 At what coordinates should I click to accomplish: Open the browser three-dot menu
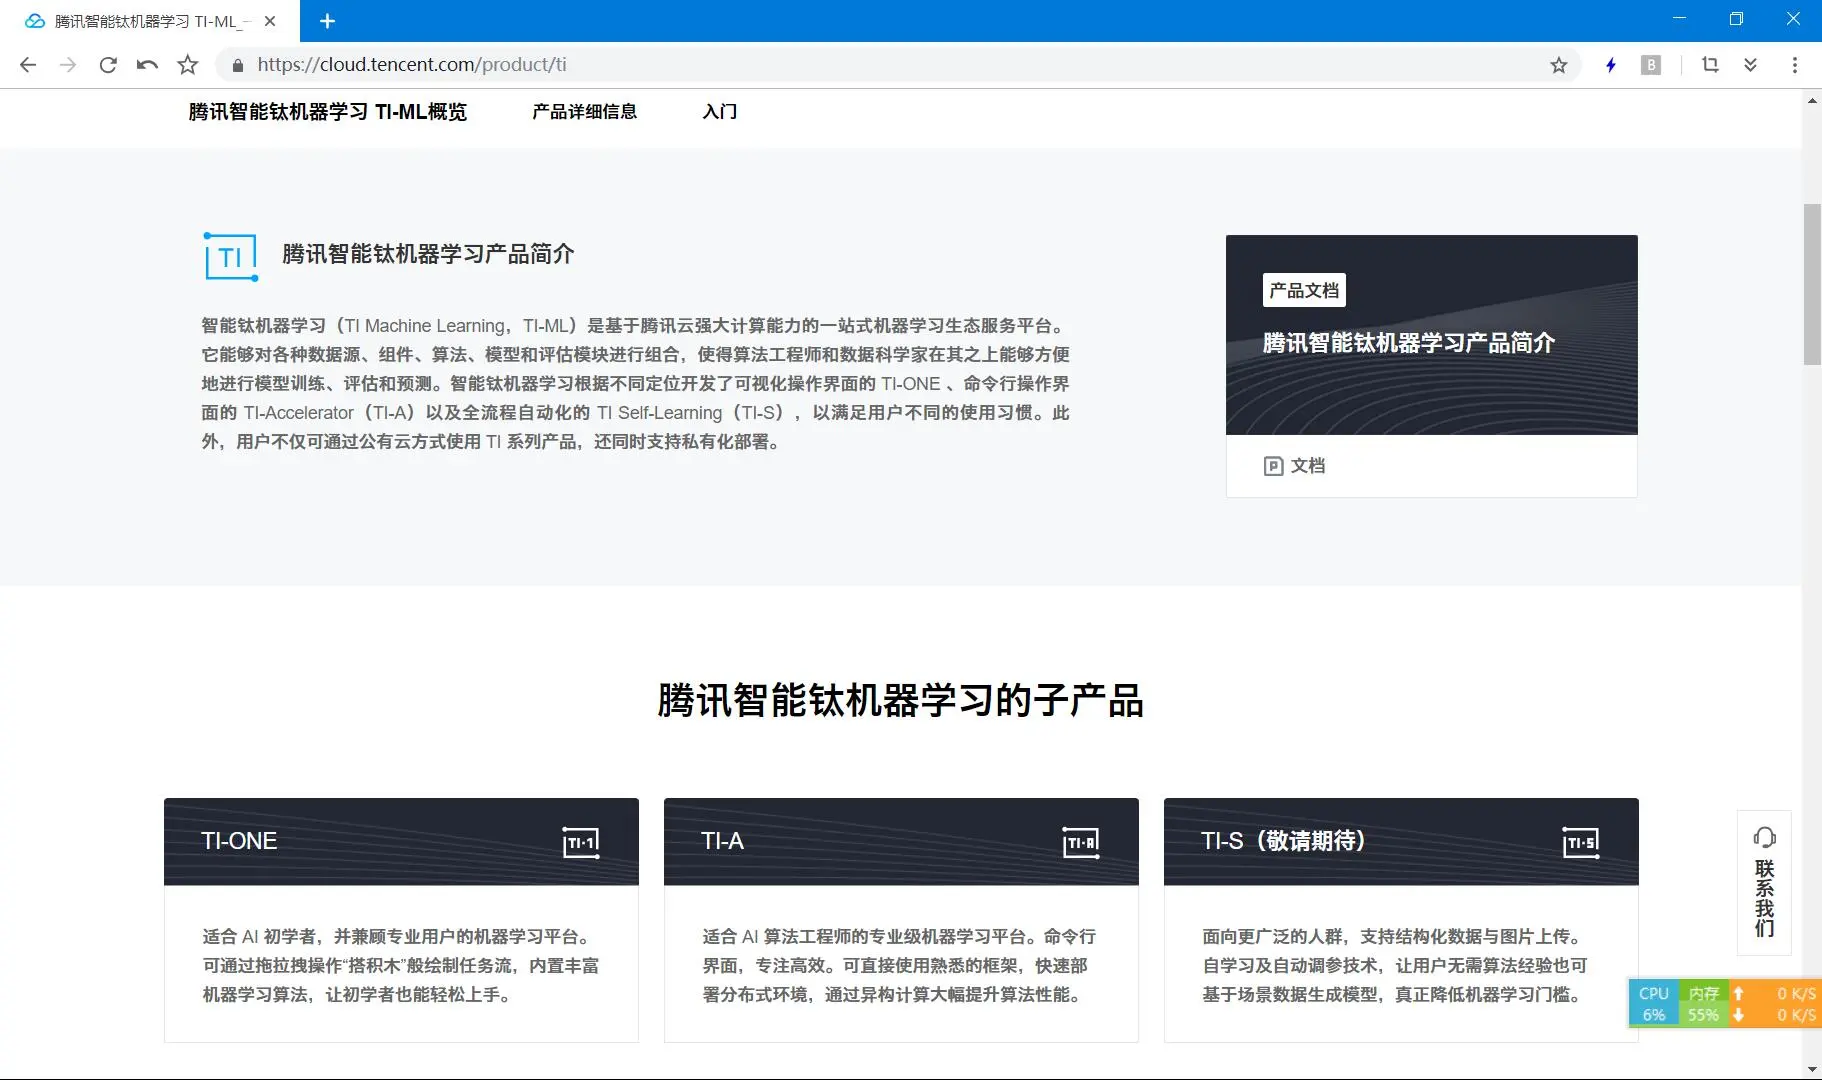tap(1795, 65)
